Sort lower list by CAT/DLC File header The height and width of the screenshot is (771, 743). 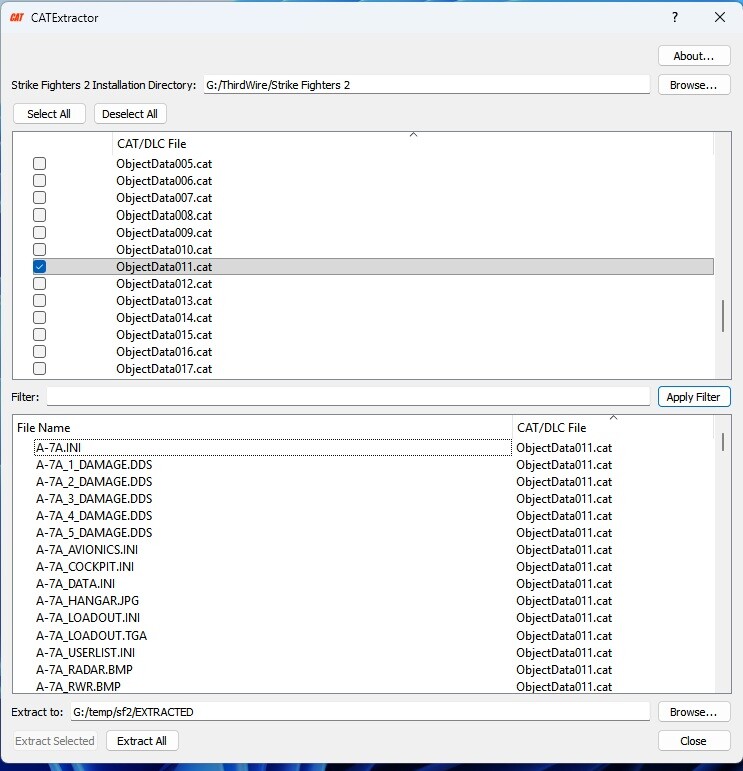pyautogui.click(x=613, y=428)
